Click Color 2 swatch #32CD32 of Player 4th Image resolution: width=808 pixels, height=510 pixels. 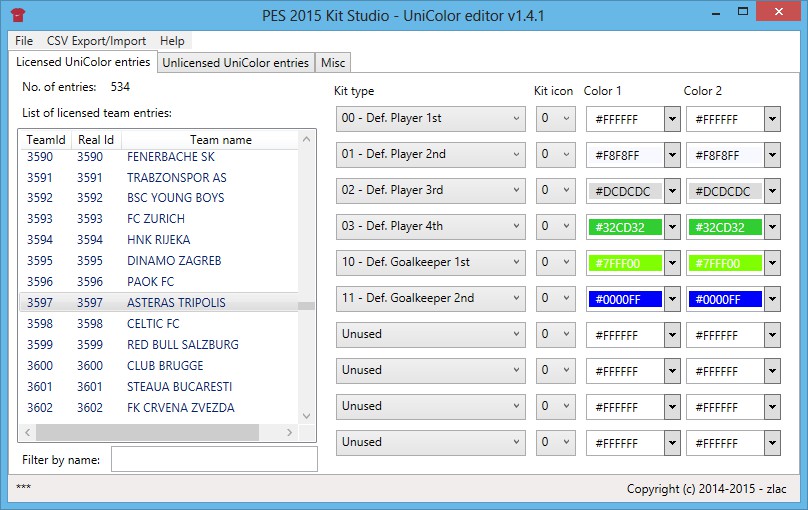[725, 228]
